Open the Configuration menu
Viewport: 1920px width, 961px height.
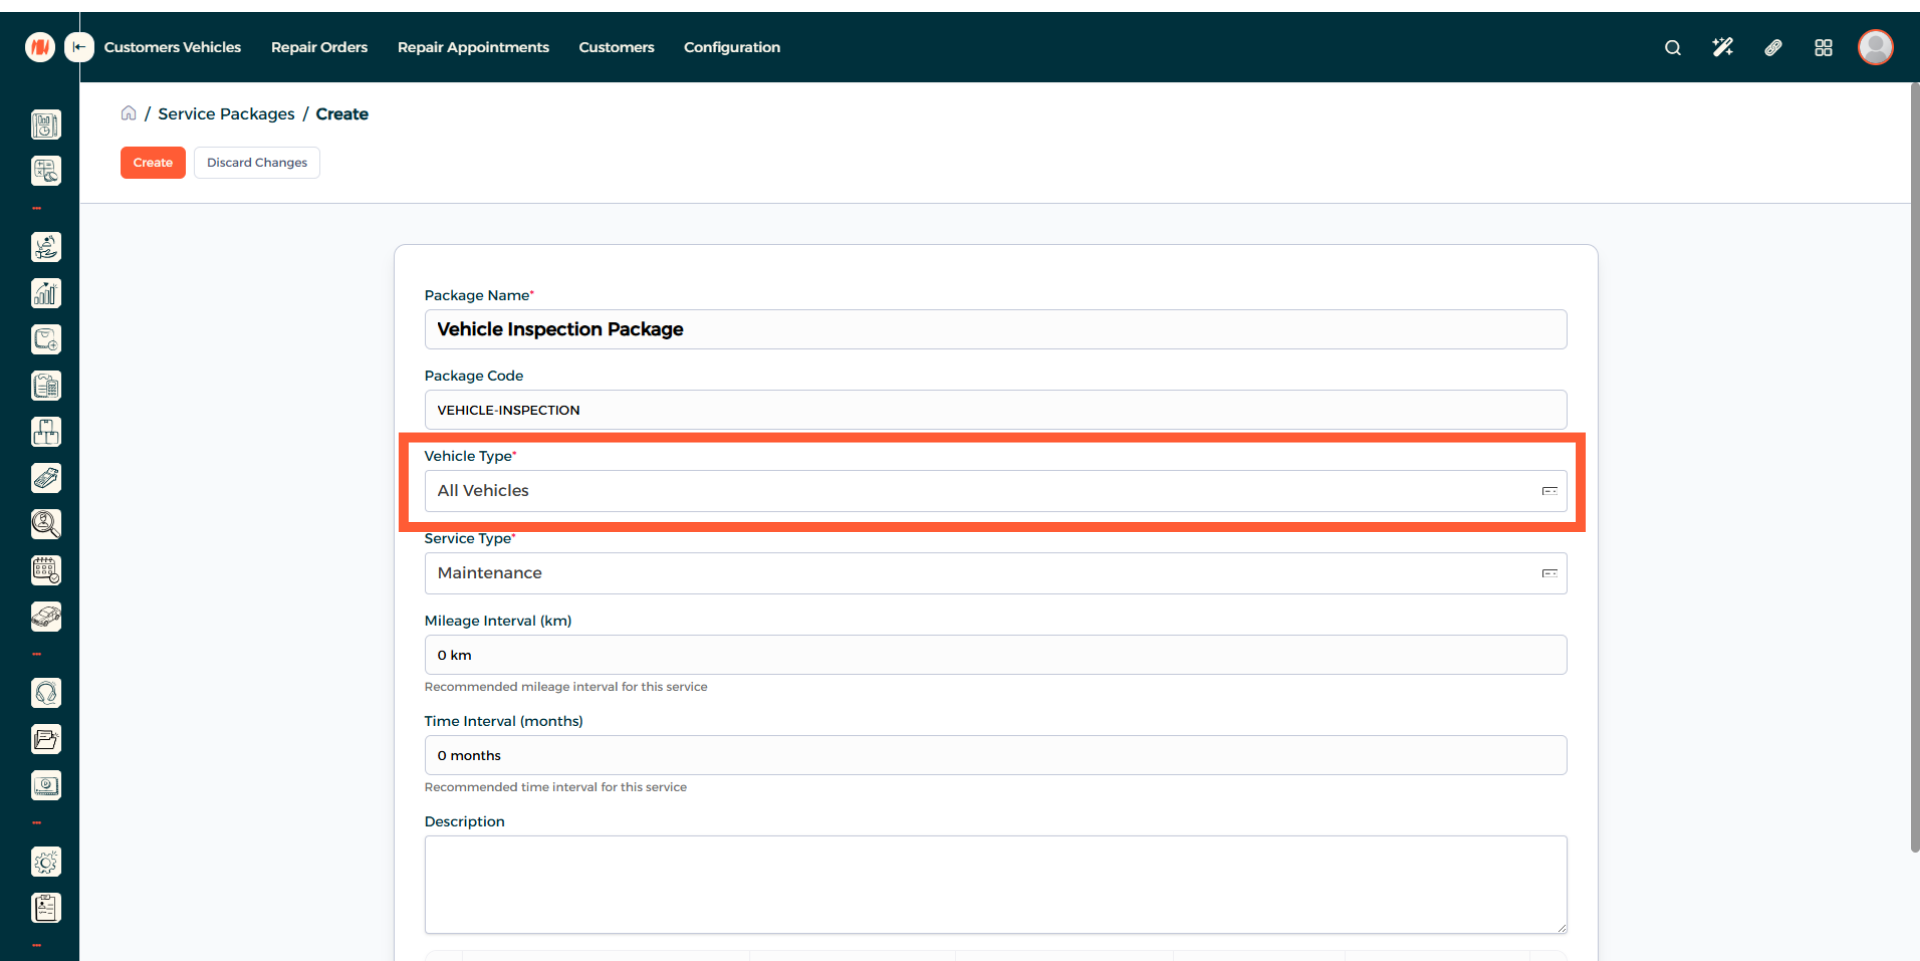point(731,47)
